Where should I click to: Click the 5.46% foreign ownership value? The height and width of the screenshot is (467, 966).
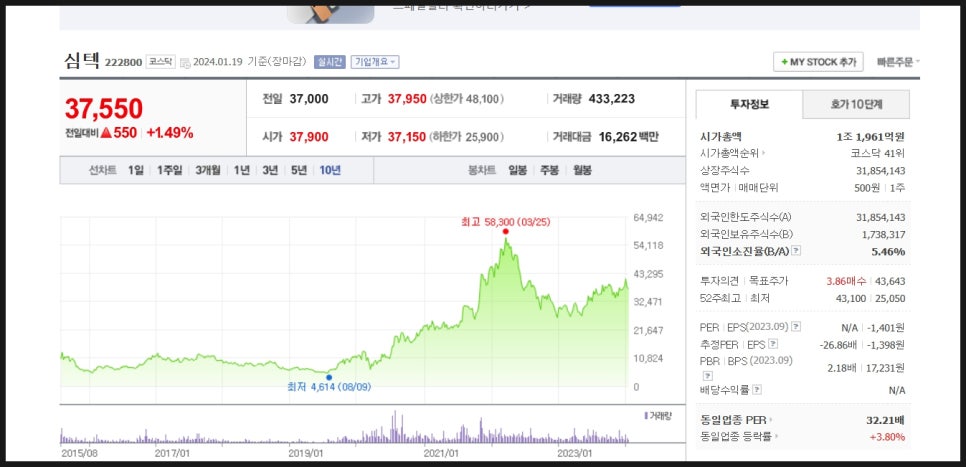(888, 251)
